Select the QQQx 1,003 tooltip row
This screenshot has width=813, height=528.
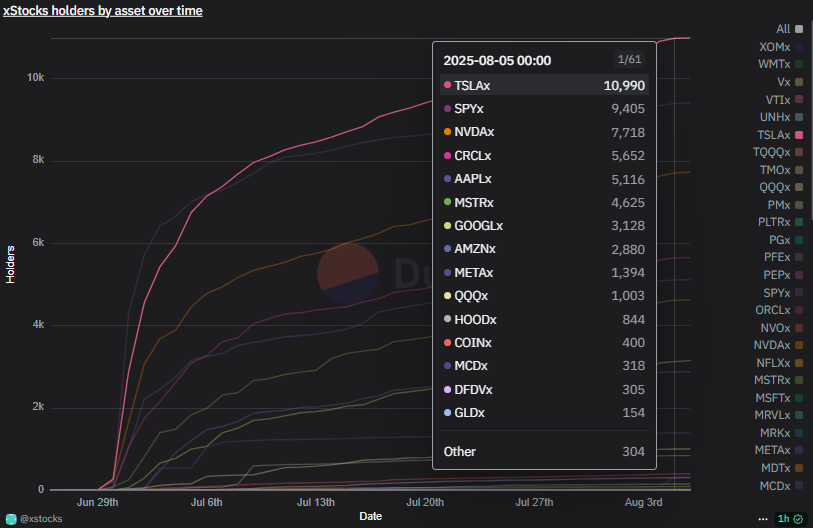[544, 296]
